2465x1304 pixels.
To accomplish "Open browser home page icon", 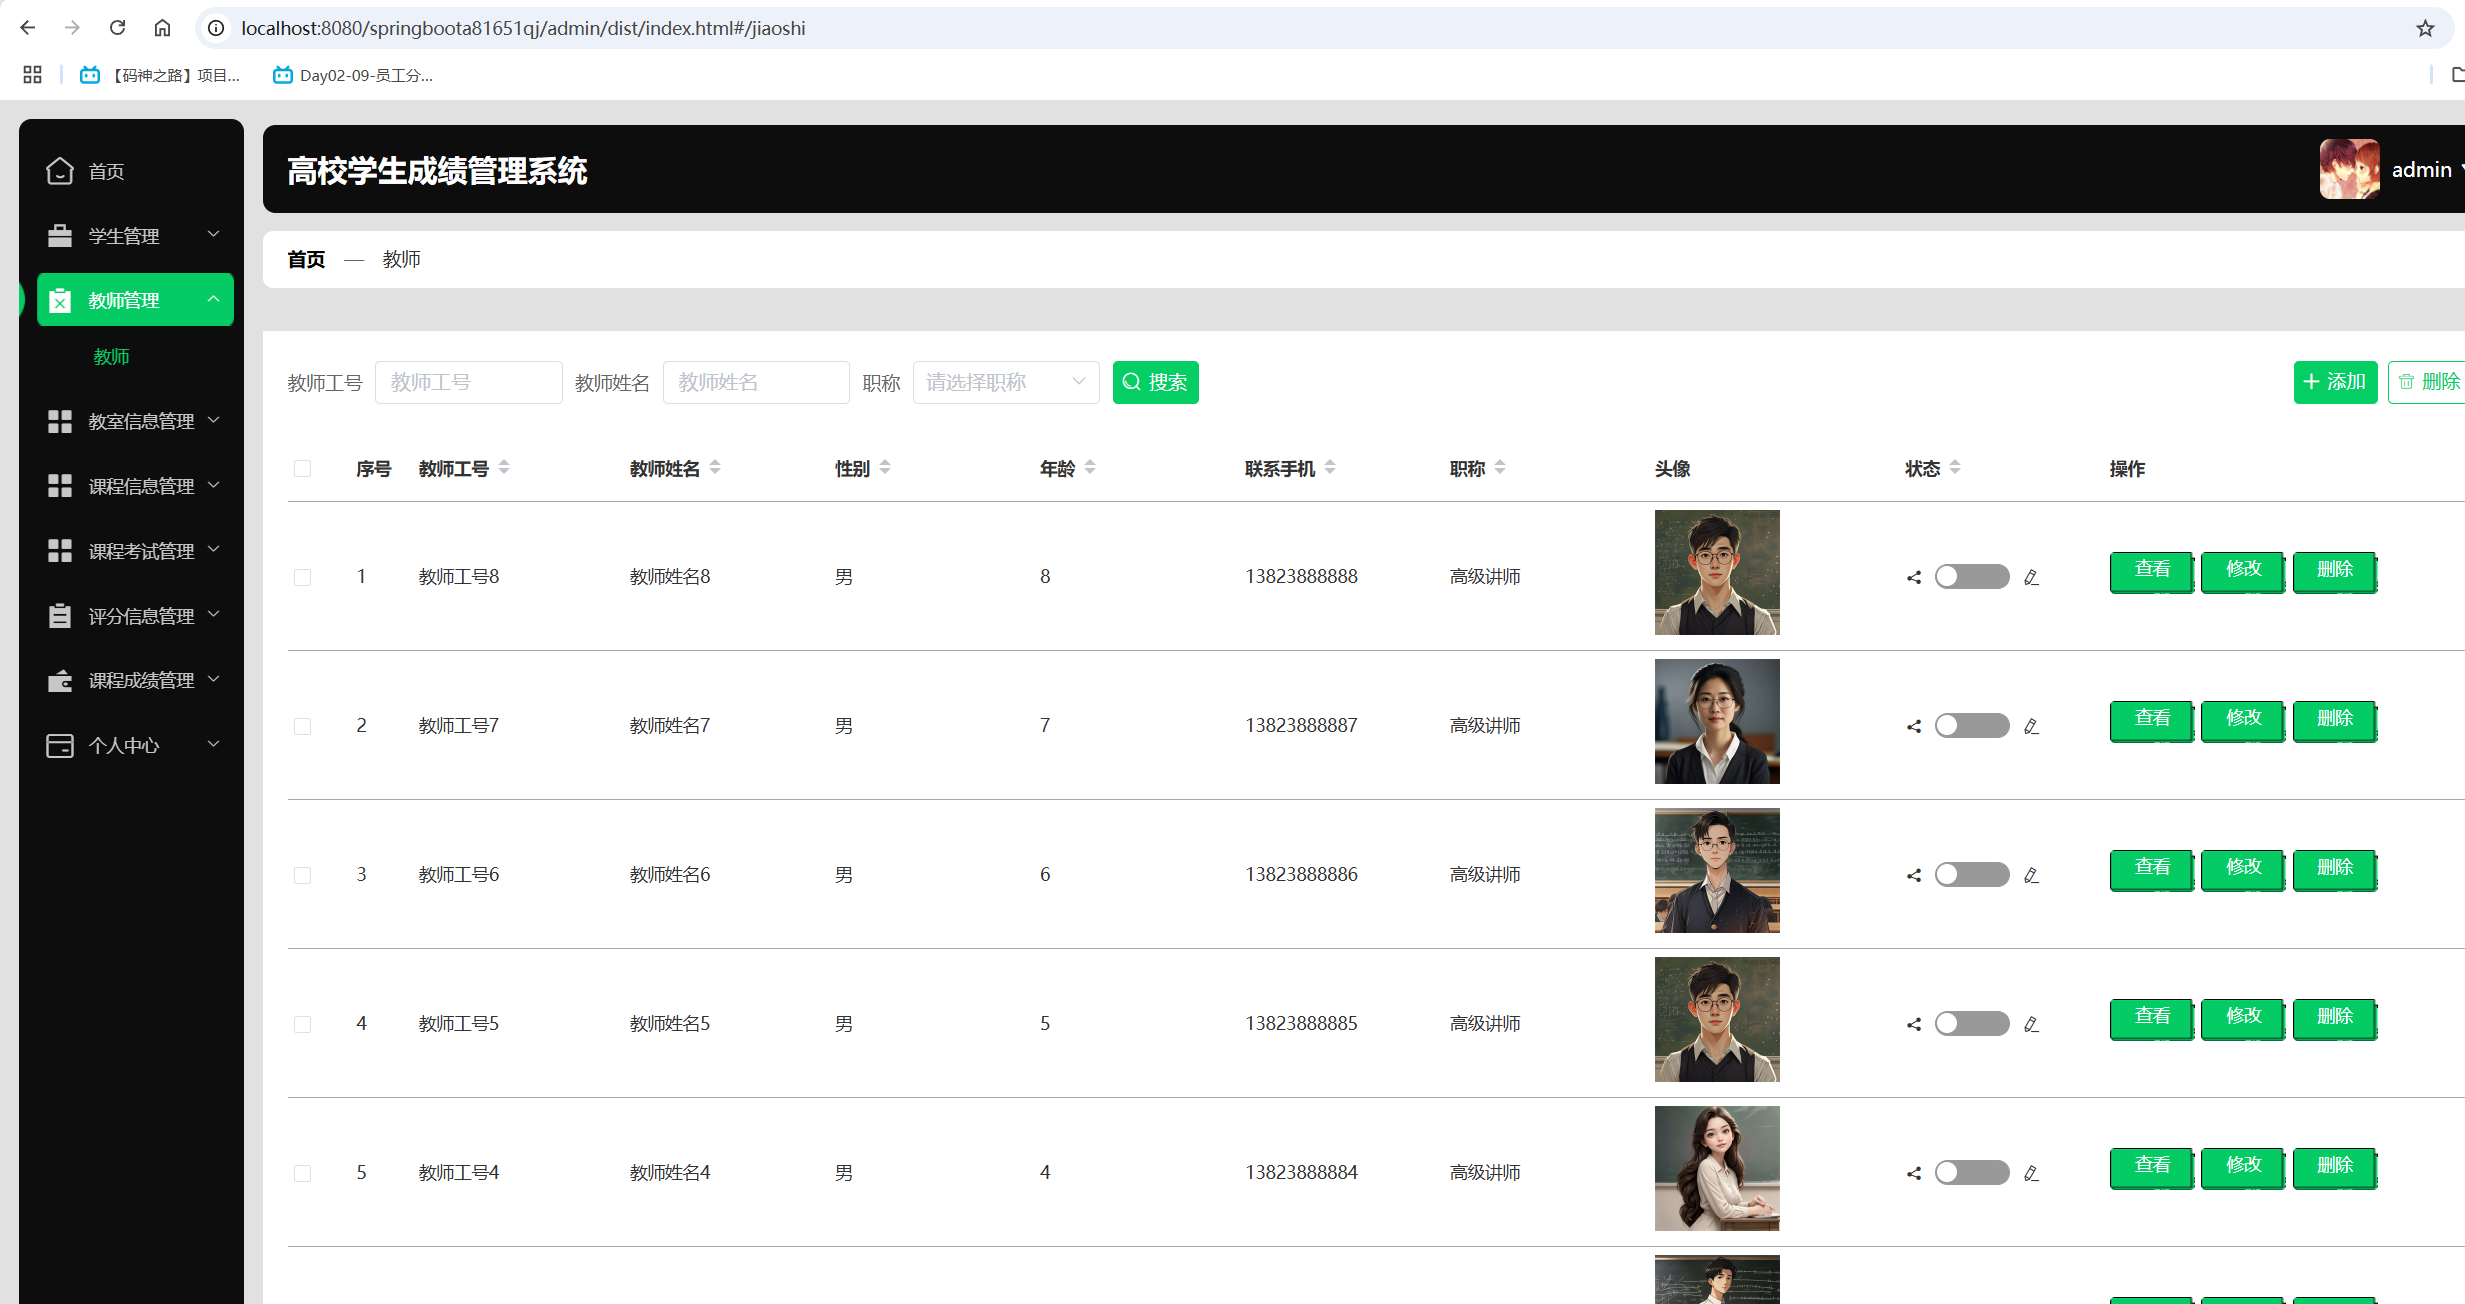I will click(x=162, y=28).
